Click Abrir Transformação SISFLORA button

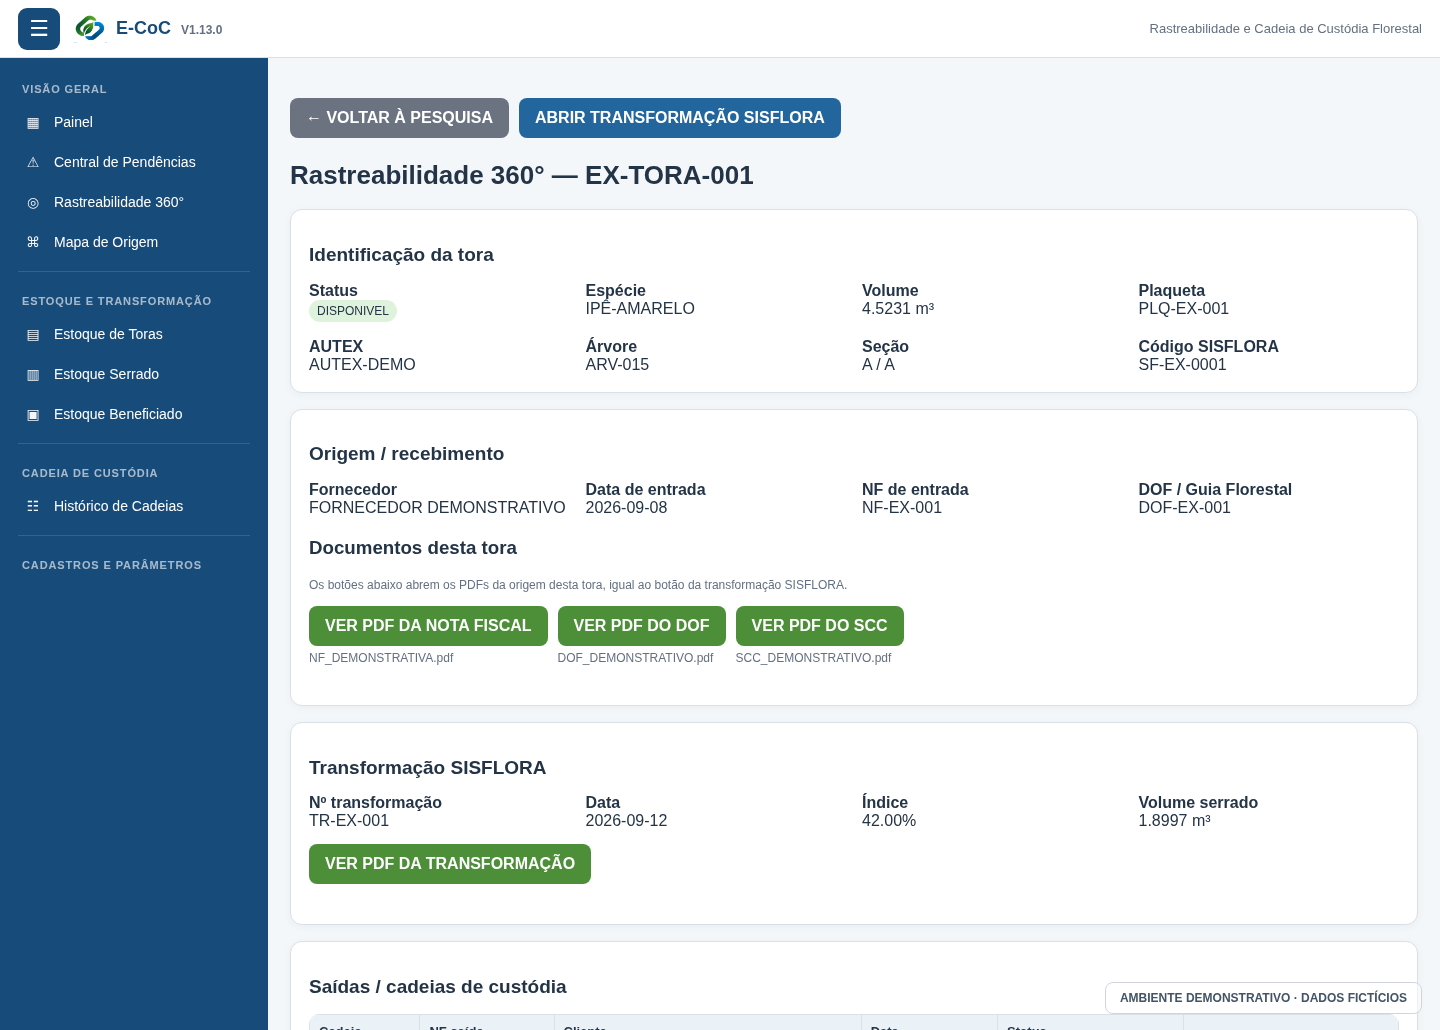click(x=680, y=118)
